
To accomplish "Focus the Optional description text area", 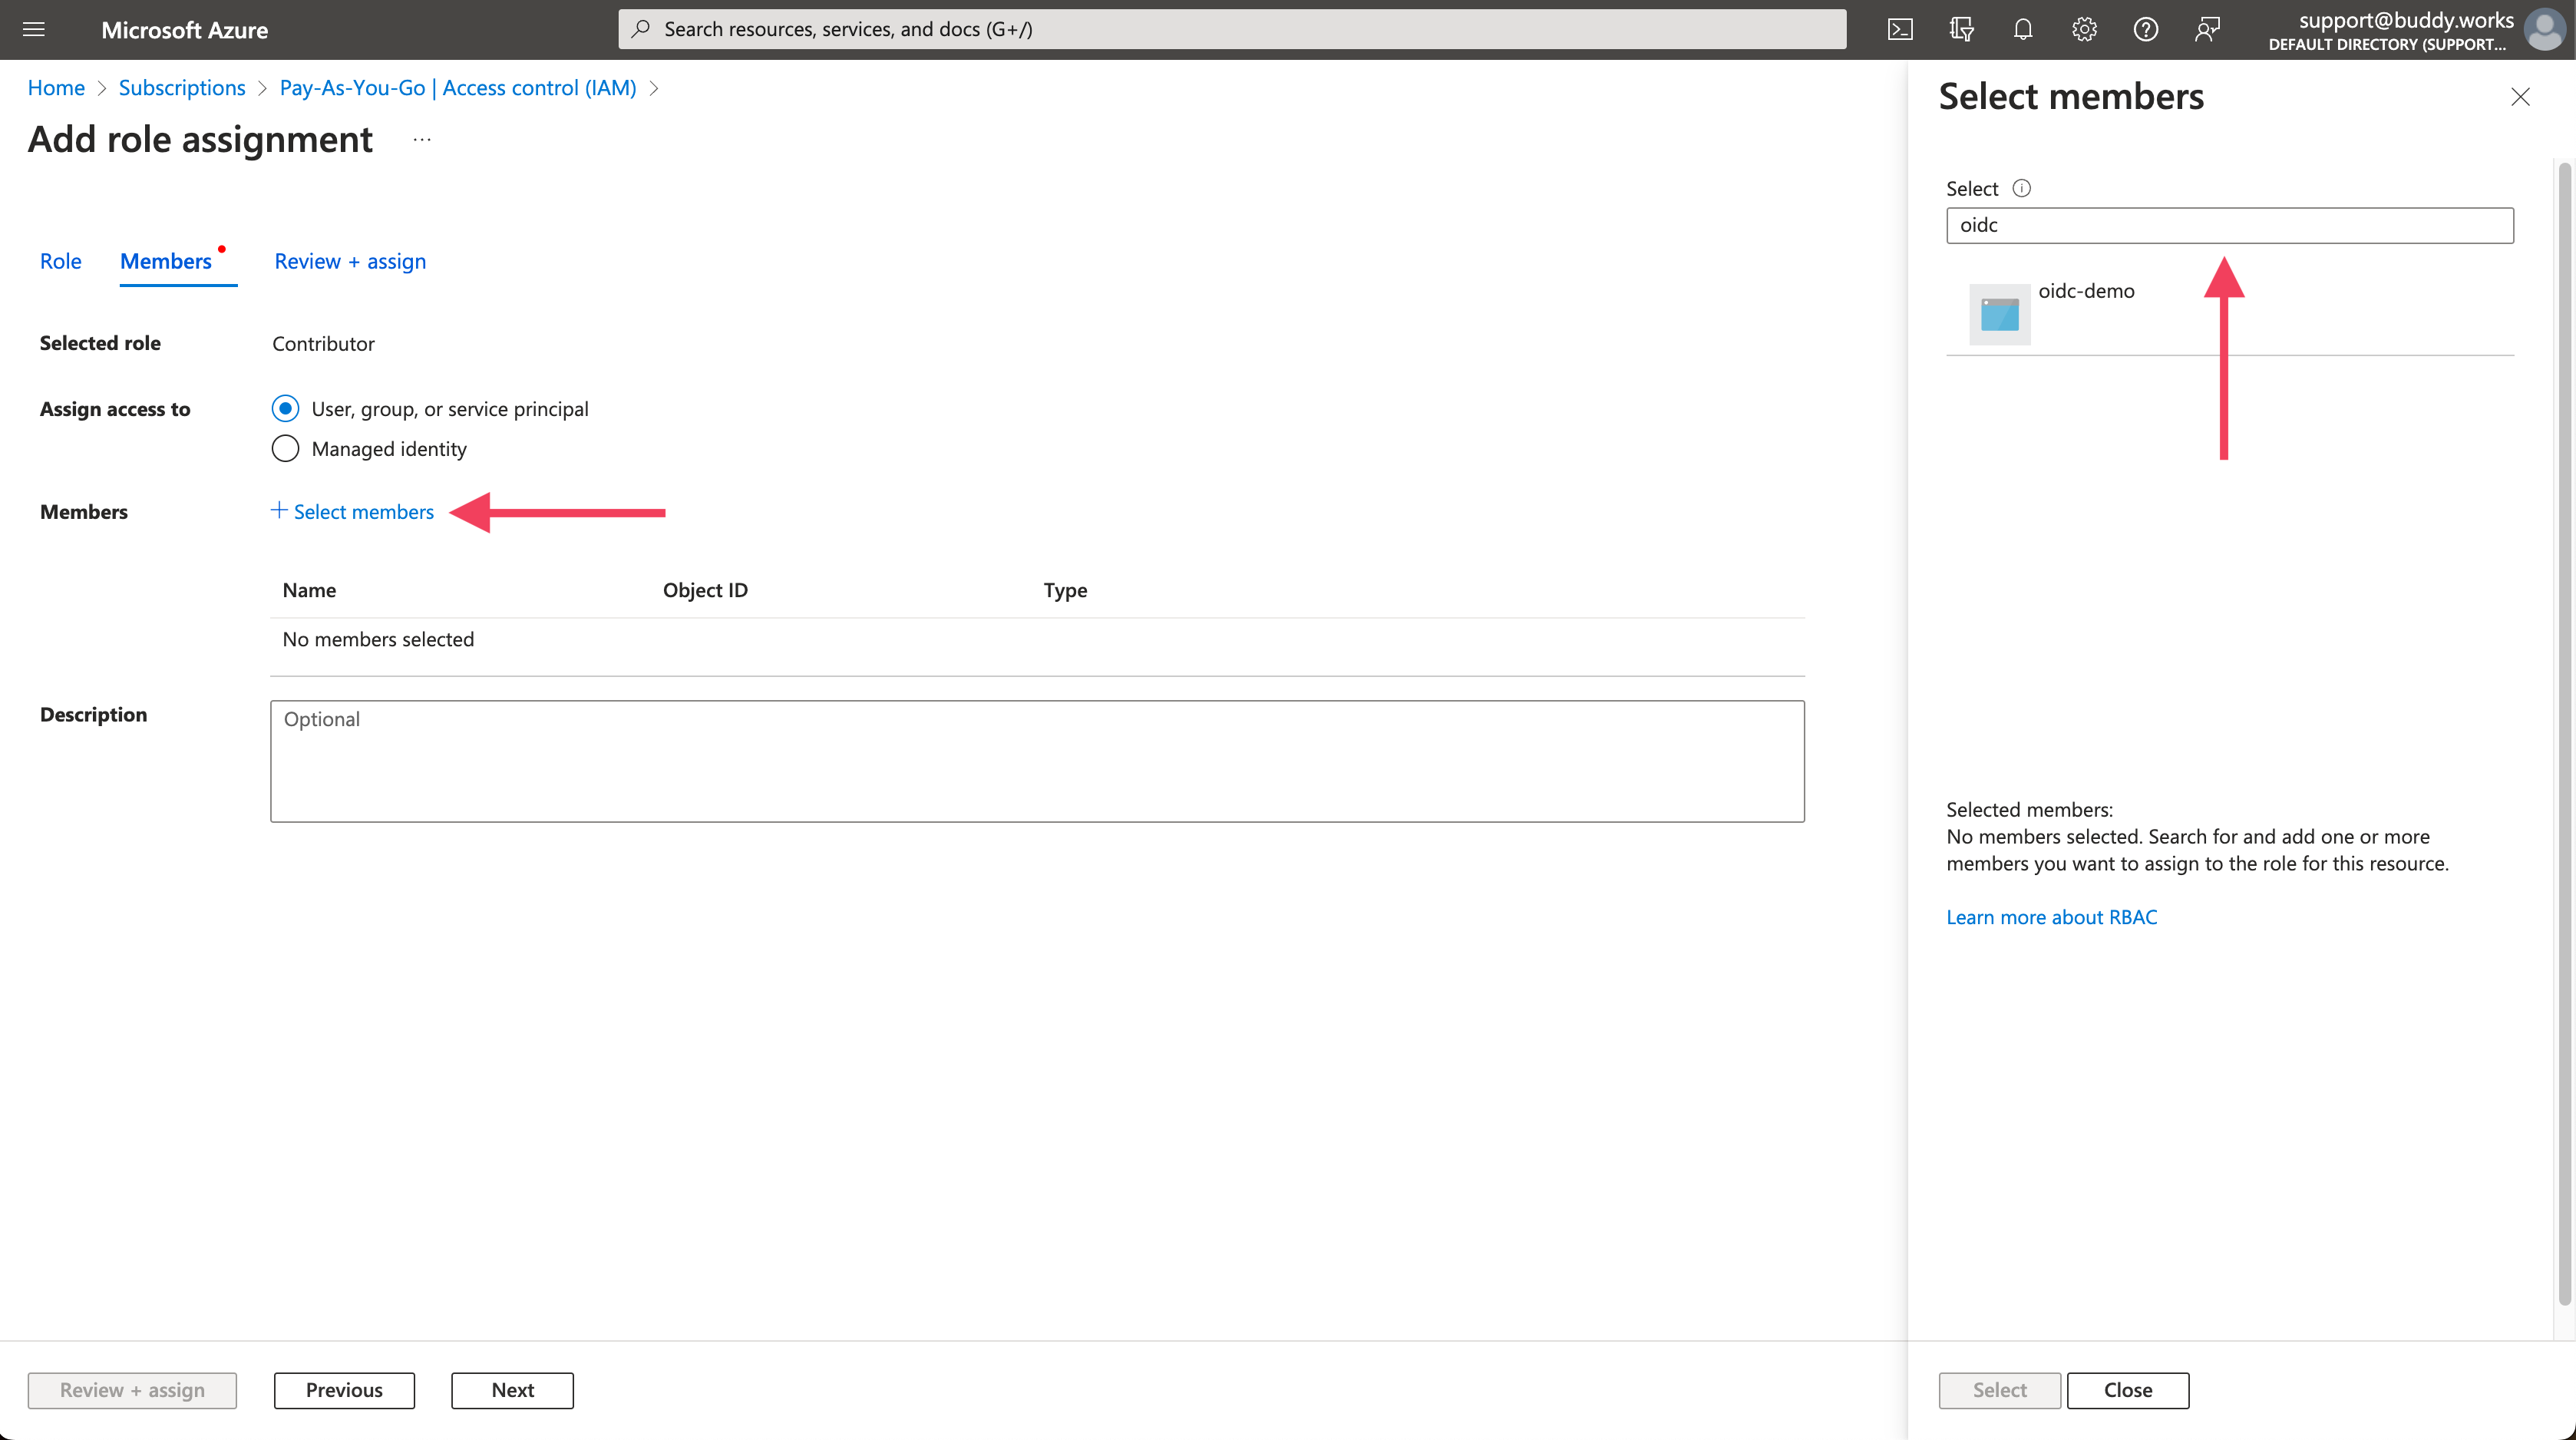I will (x=1037, y=761).
